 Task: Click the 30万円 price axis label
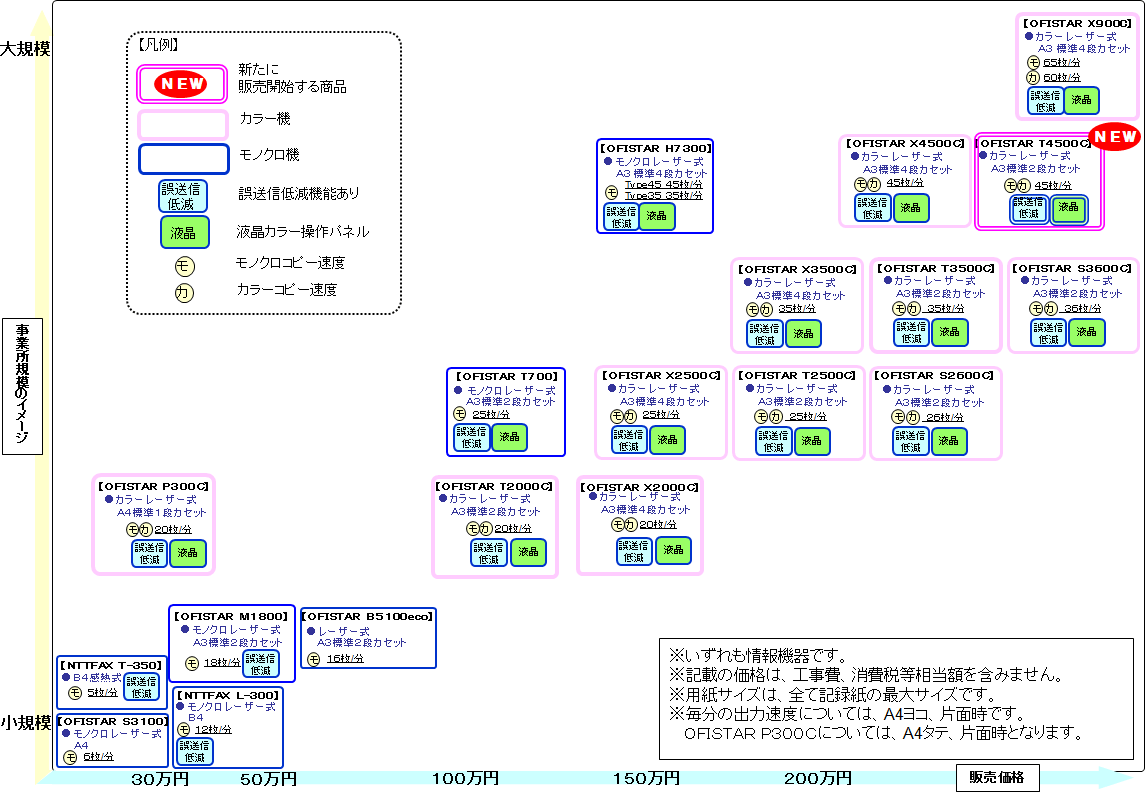tap(160, 779)
